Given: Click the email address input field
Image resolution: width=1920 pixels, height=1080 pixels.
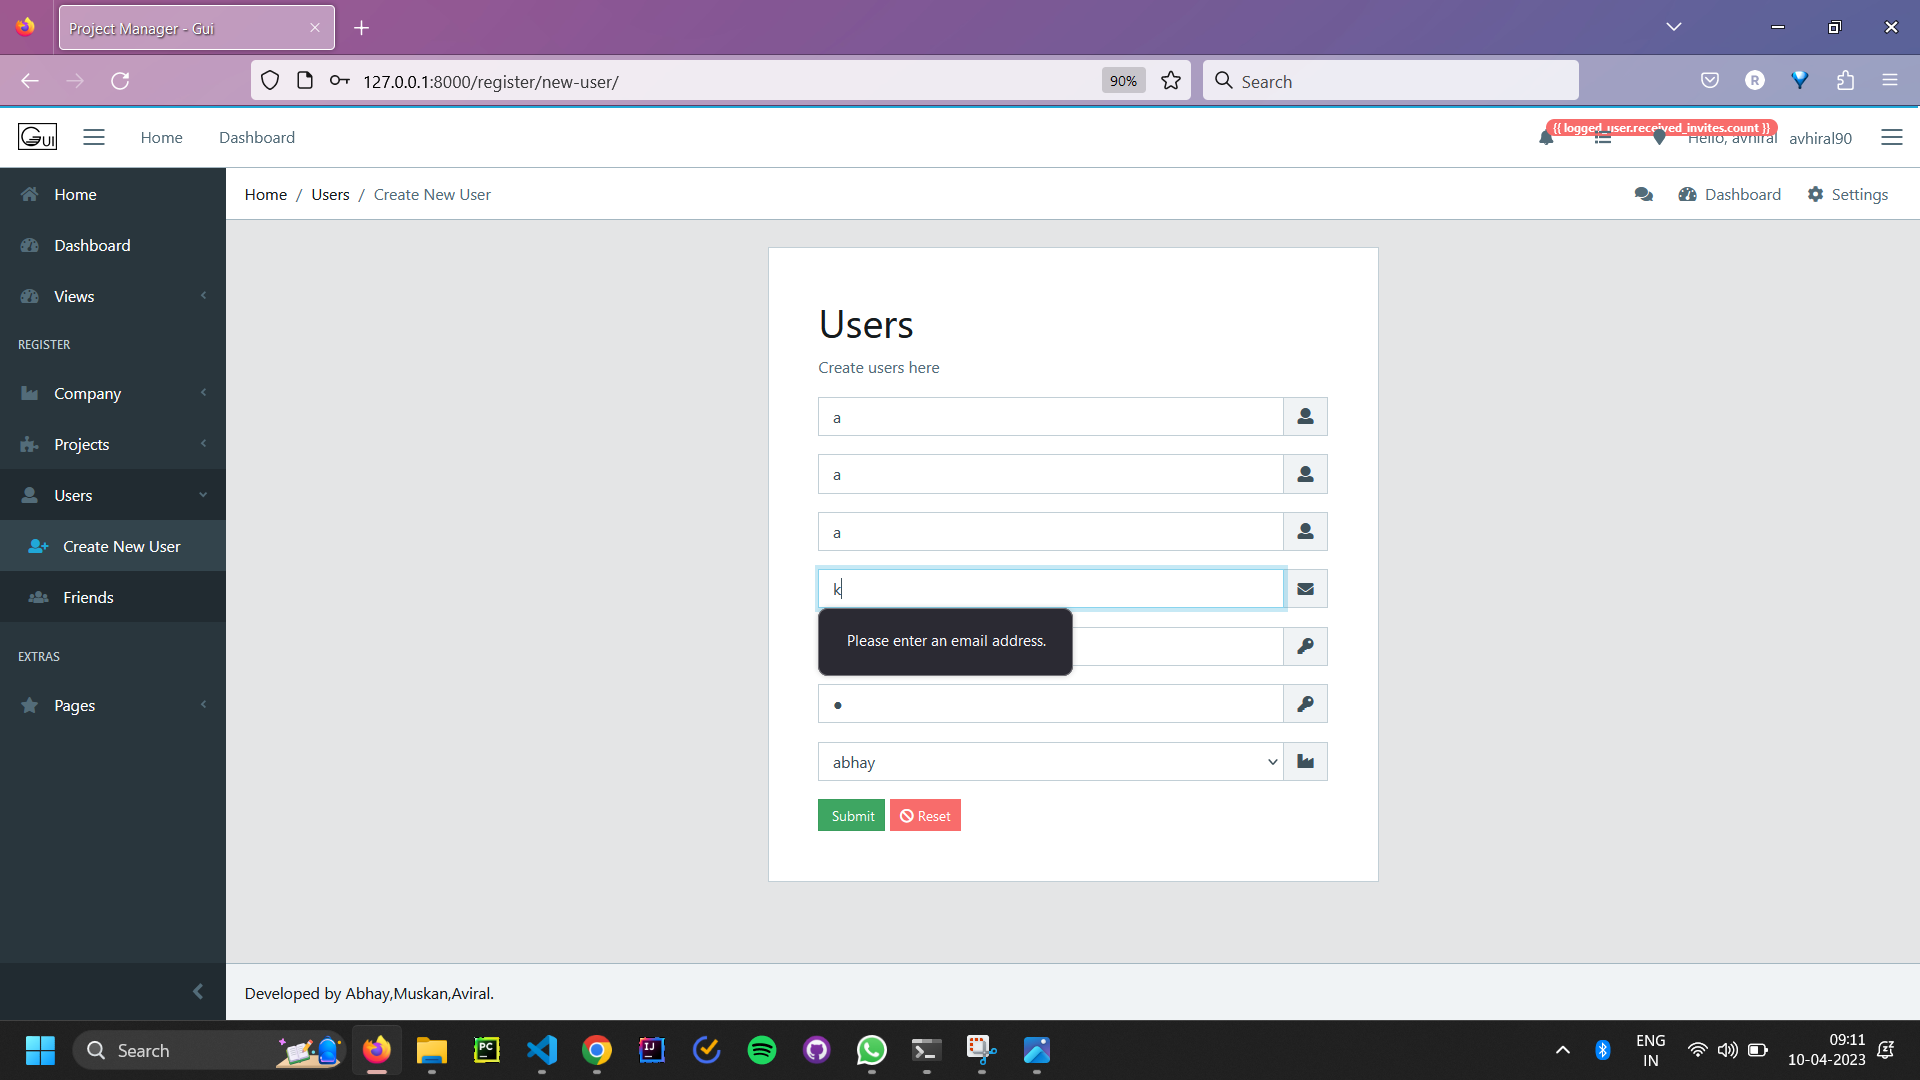Looking at the screenshot, I should point(1048,588).
